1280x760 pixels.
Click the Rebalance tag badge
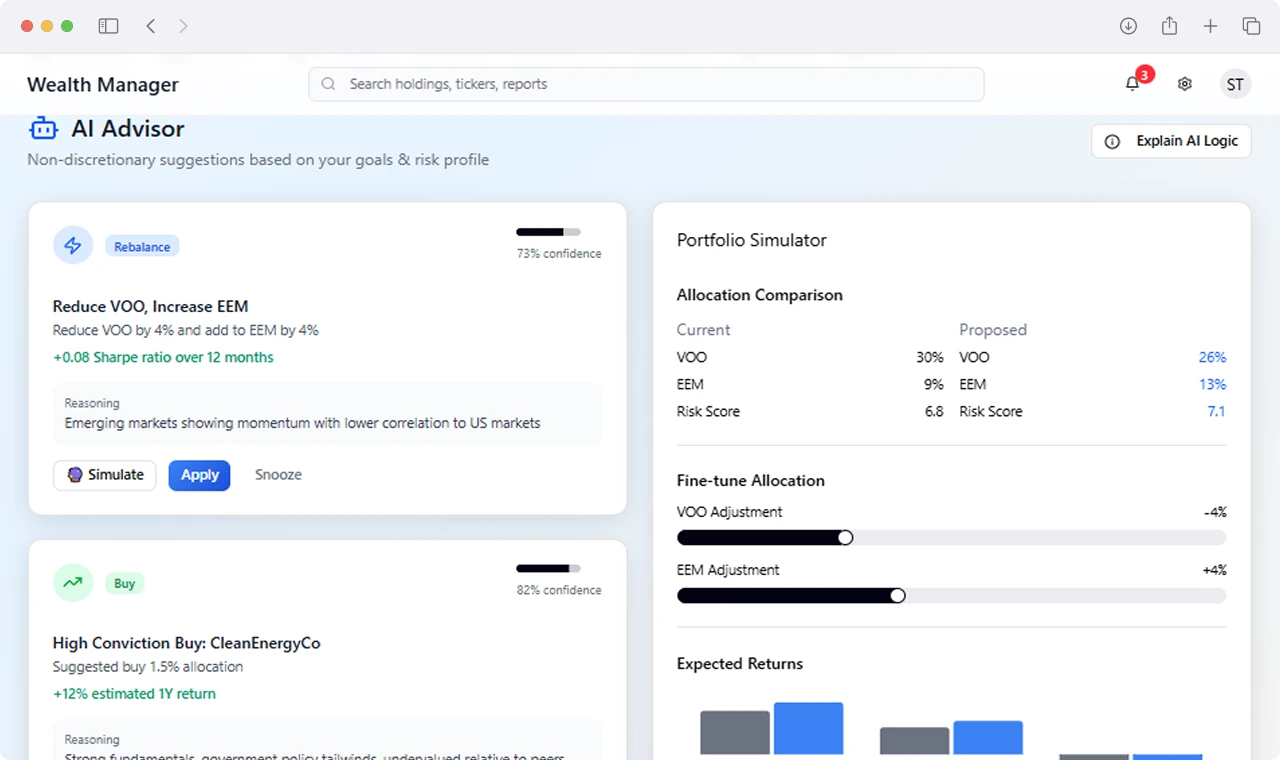142,247
